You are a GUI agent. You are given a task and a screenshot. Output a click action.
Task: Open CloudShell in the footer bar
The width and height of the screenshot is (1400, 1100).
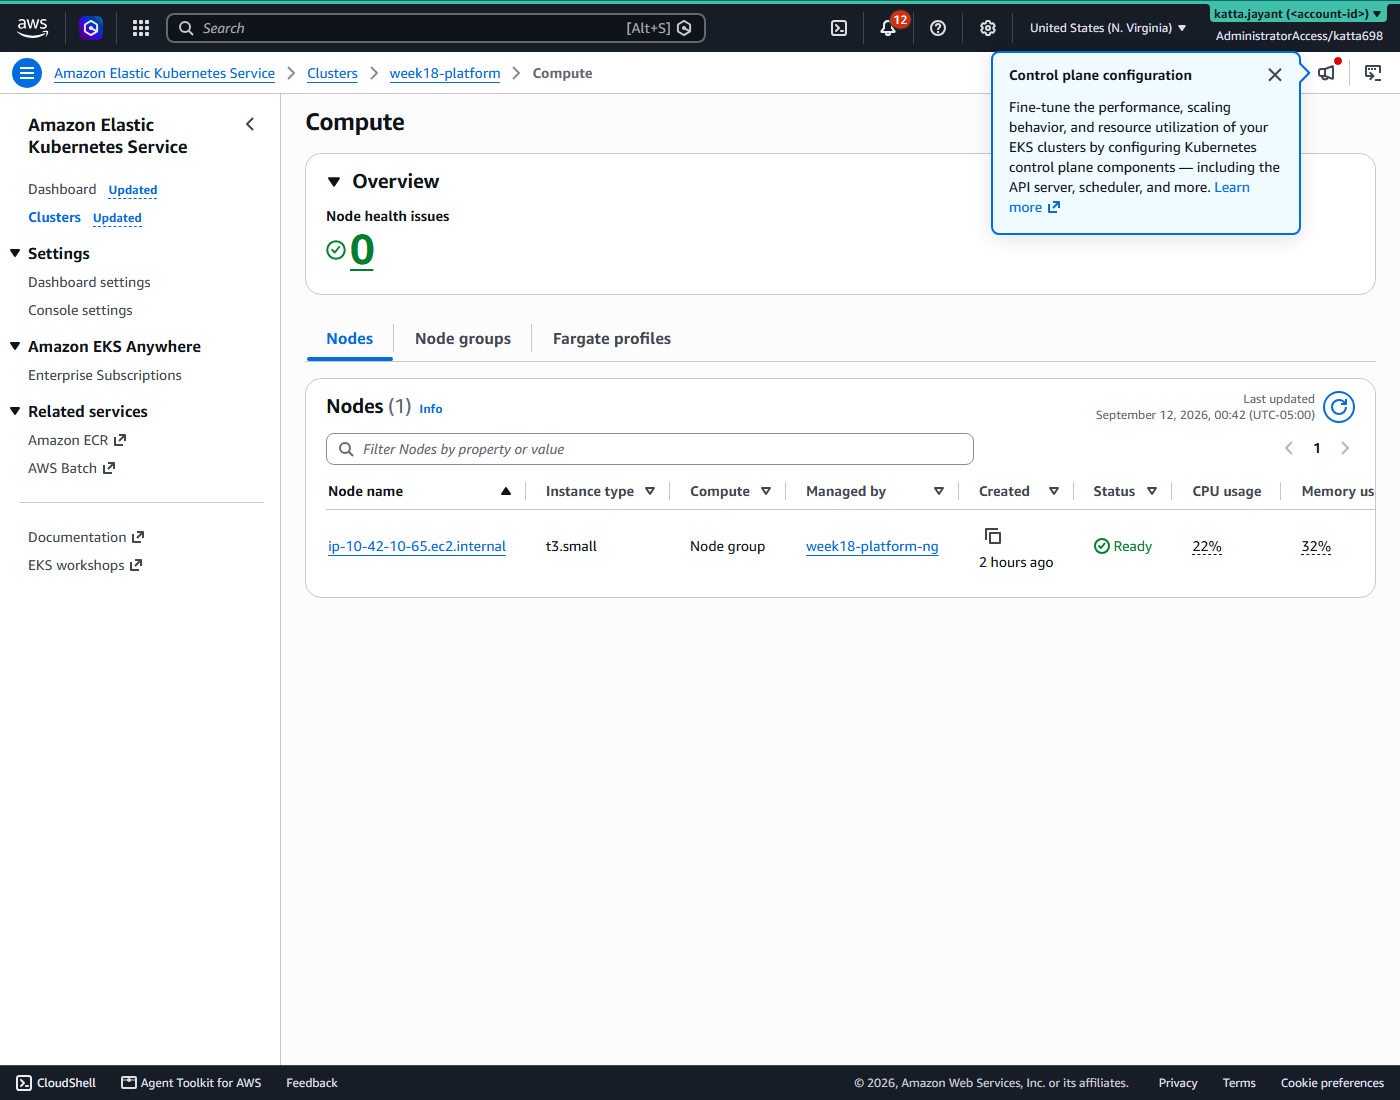(x=56, y=1083)
